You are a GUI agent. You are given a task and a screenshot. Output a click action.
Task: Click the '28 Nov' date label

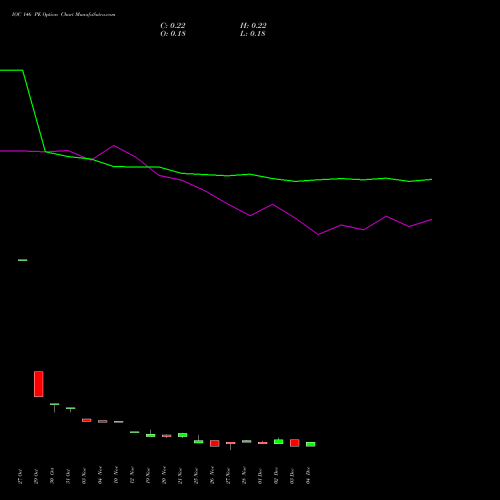[244, 476]
